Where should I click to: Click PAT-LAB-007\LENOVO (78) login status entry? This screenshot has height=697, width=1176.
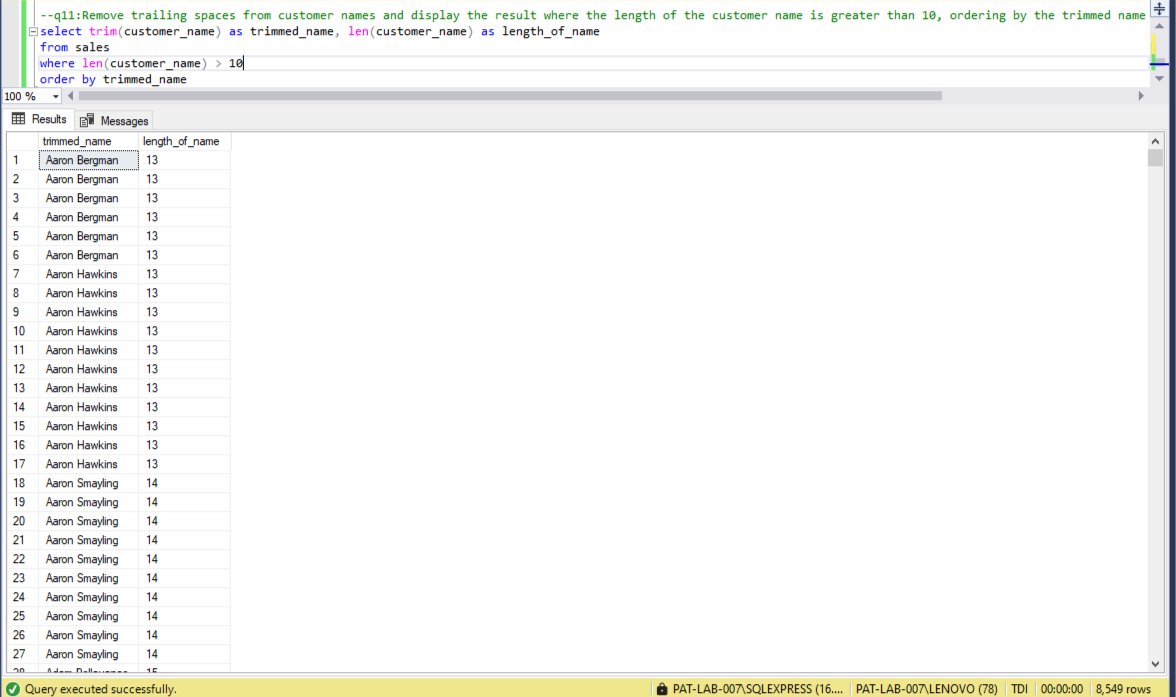926,689
